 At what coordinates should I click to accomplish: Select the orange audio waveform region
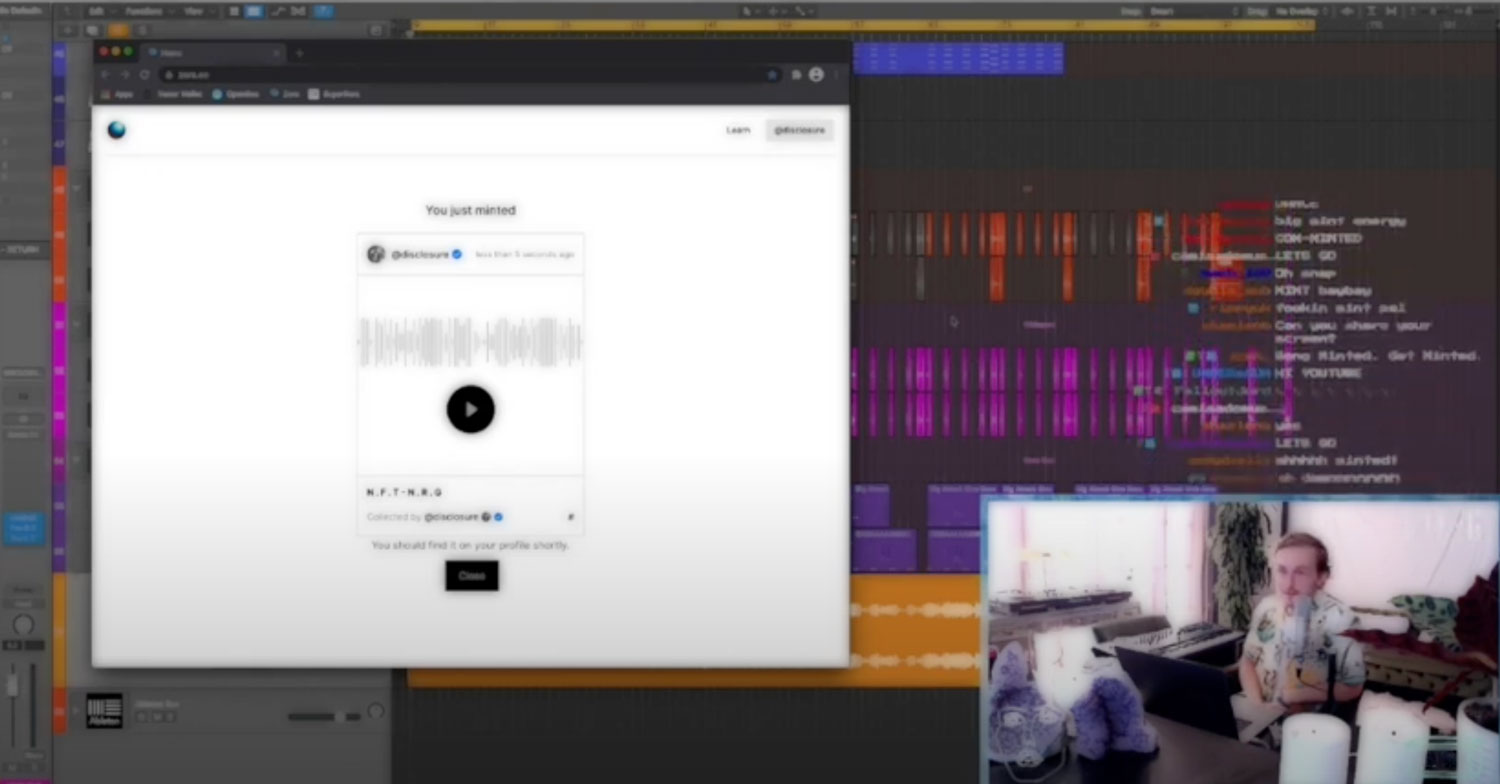(915, 630)
